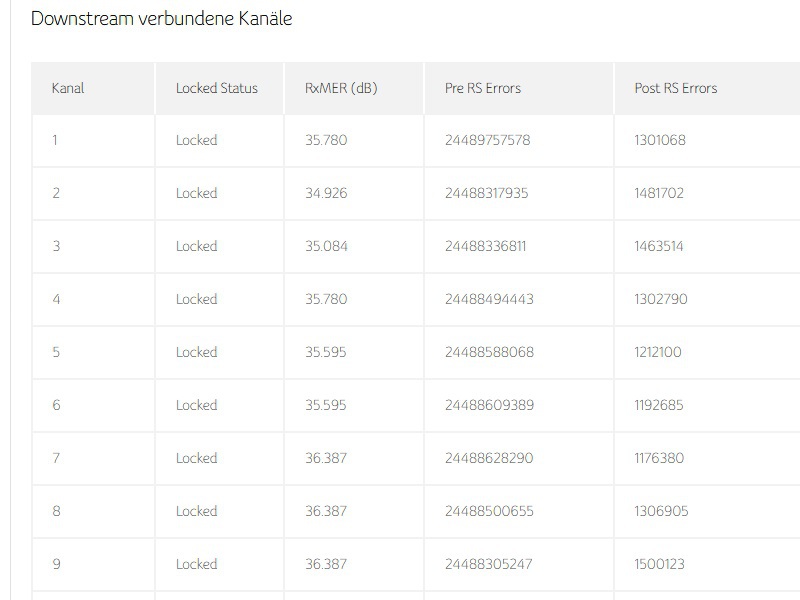Click RxMER value 34.926 for channel 2

pos(326,193)
